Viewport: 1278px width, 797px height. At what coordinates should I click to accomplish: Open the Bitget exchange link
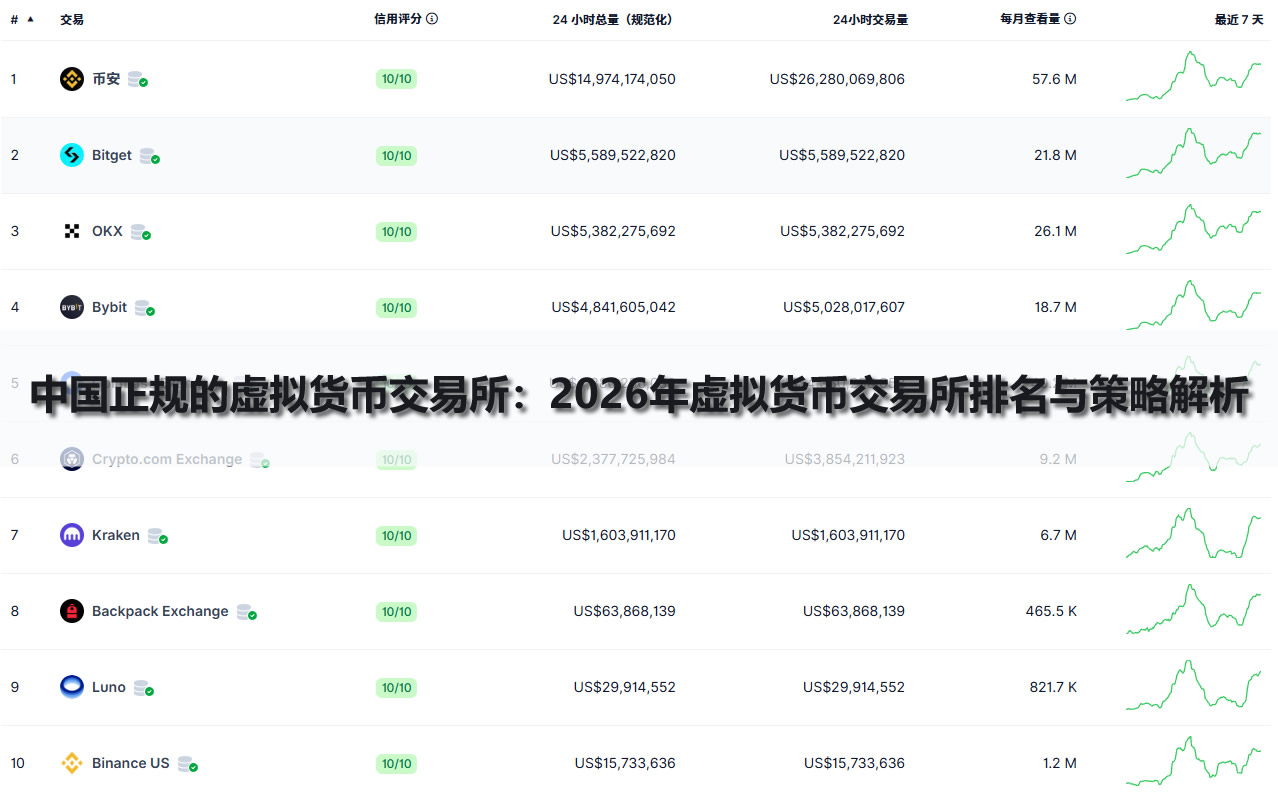click(x=112, y=155)
